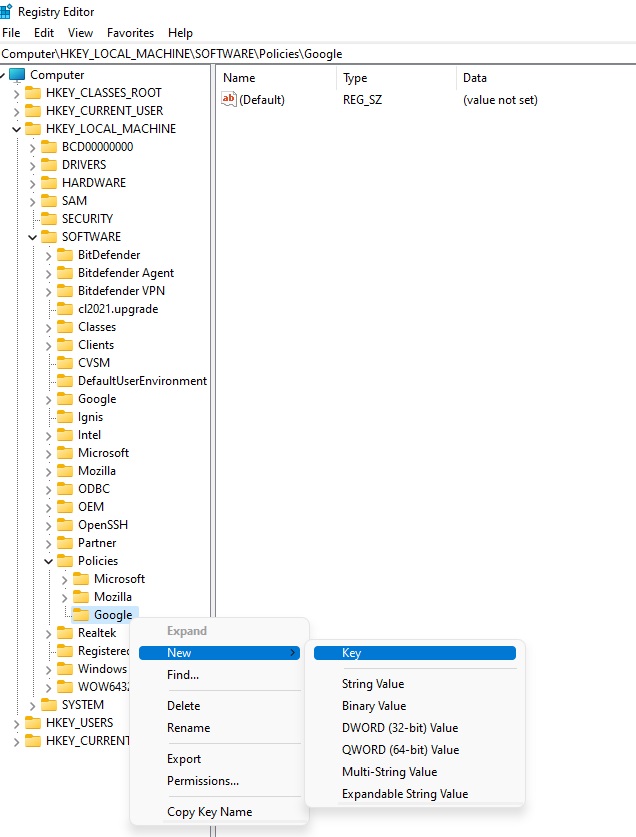This screenshot has width=636, height=837.
Task: Click the CVSM folder icon
Action: coord(65,363)
